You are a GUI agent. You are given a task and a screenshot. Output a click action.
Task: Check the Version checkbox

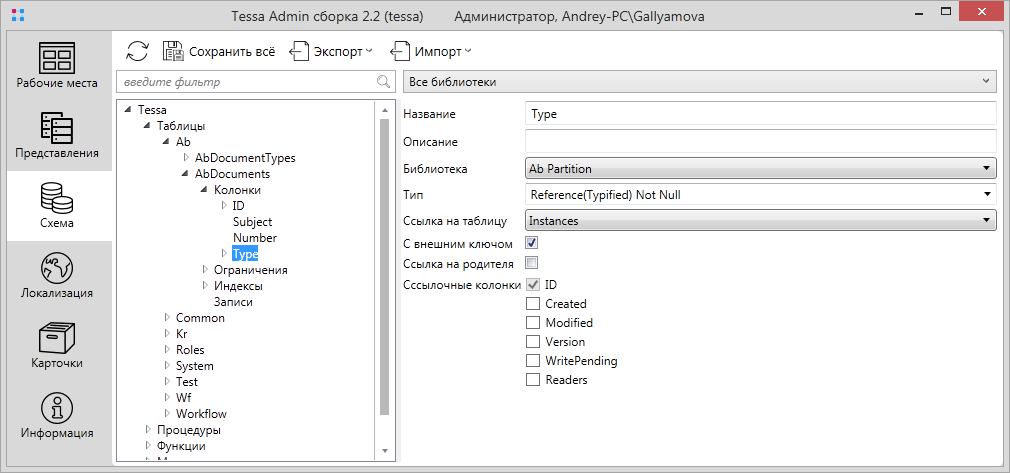coord(533,341)
